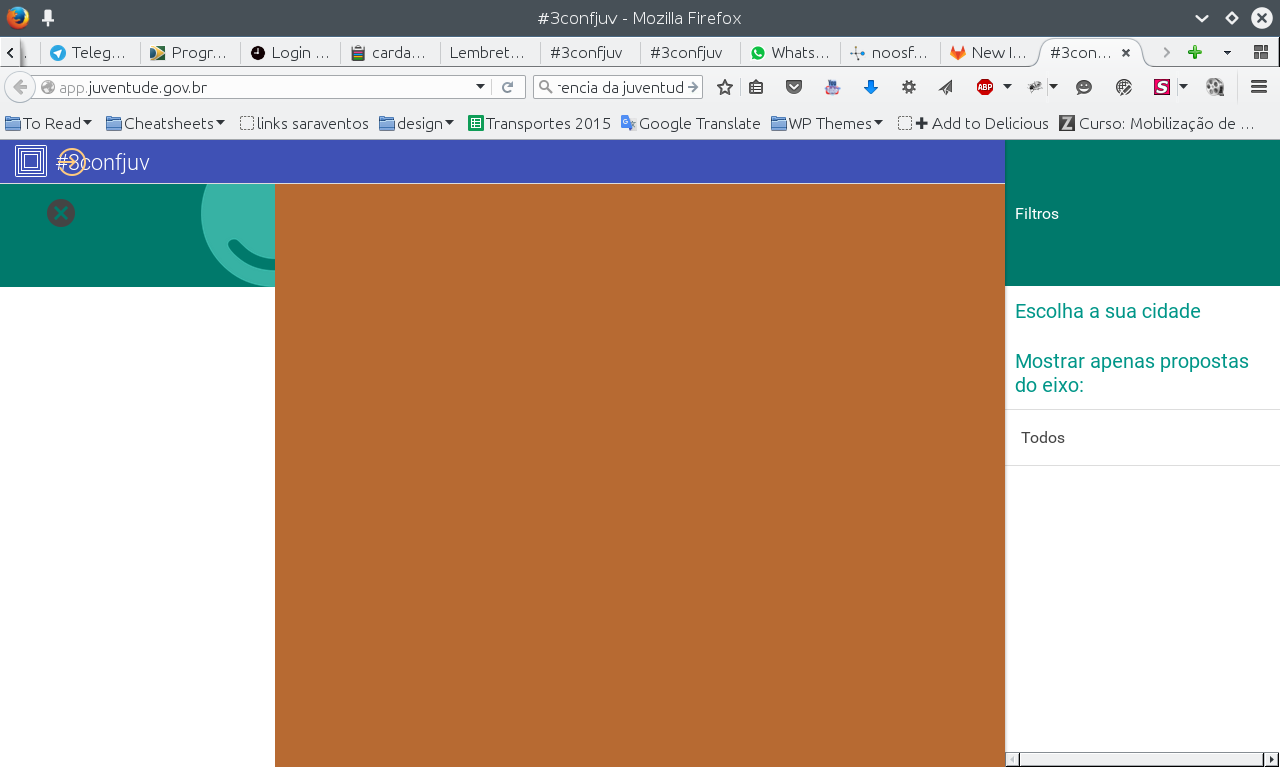The image size is (1280, 767).
Task: Click the Firefox logo window icon
Action: click(18, 17)
